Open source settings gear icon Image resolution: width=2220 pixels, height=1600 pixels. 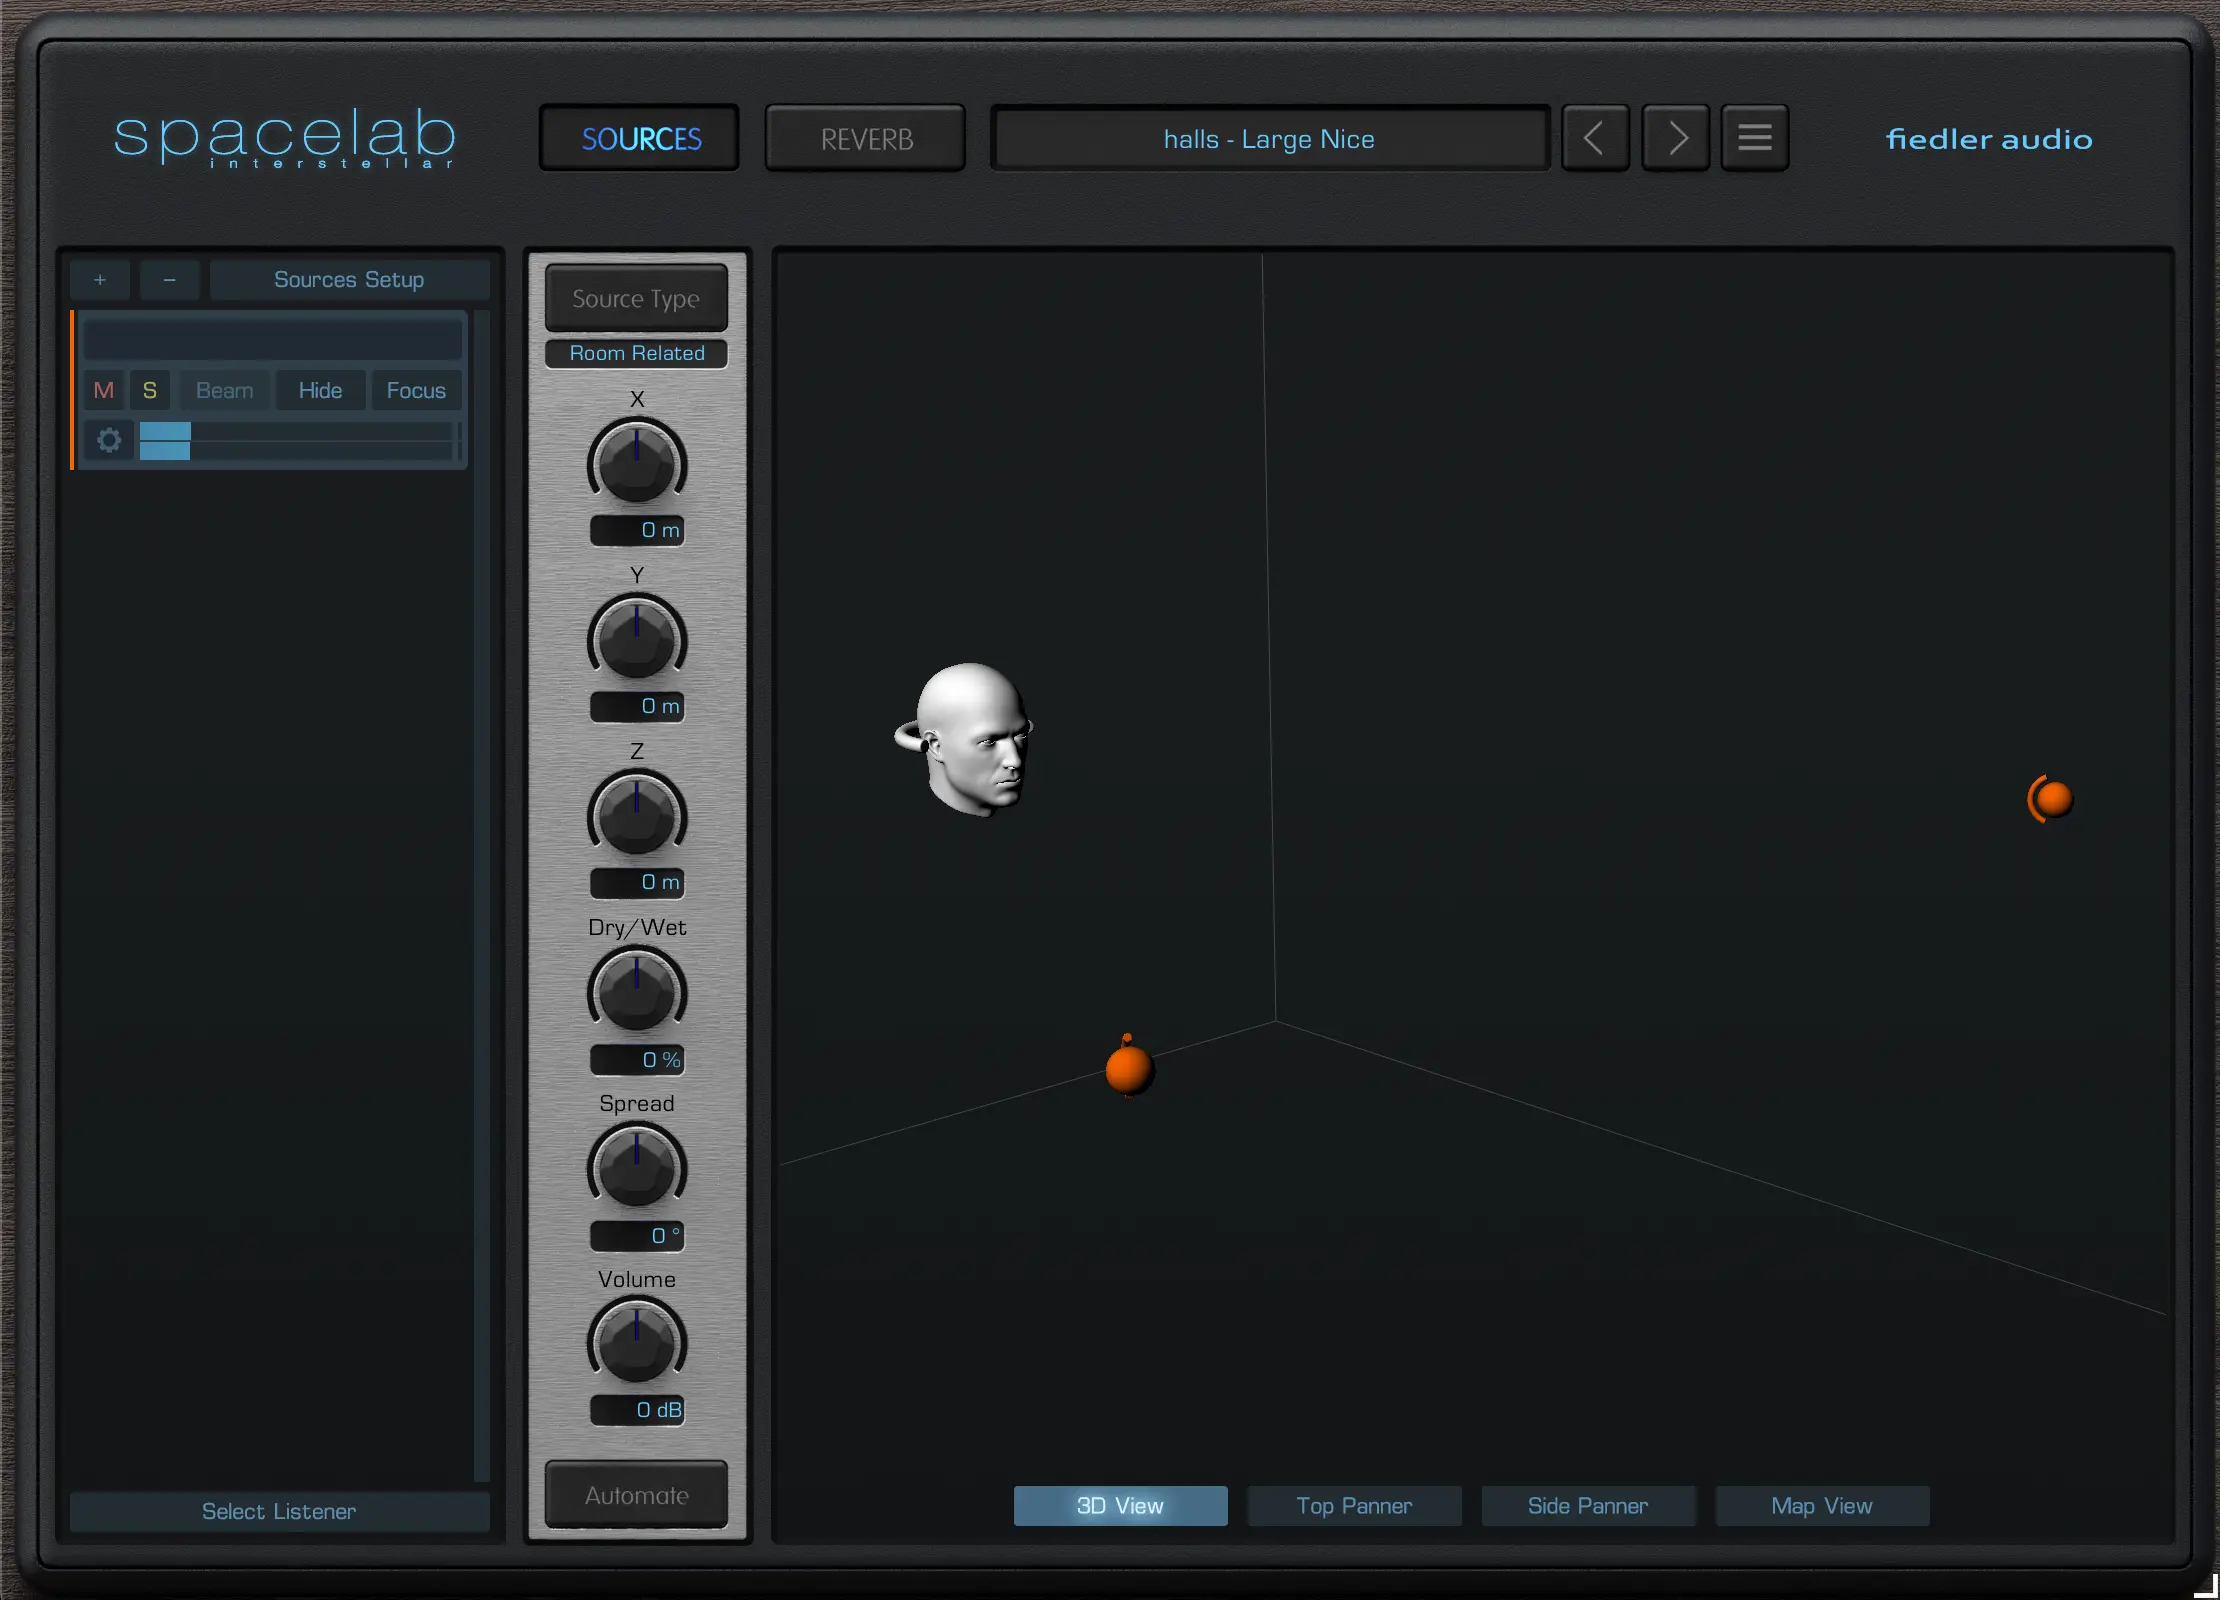(109, 440)
